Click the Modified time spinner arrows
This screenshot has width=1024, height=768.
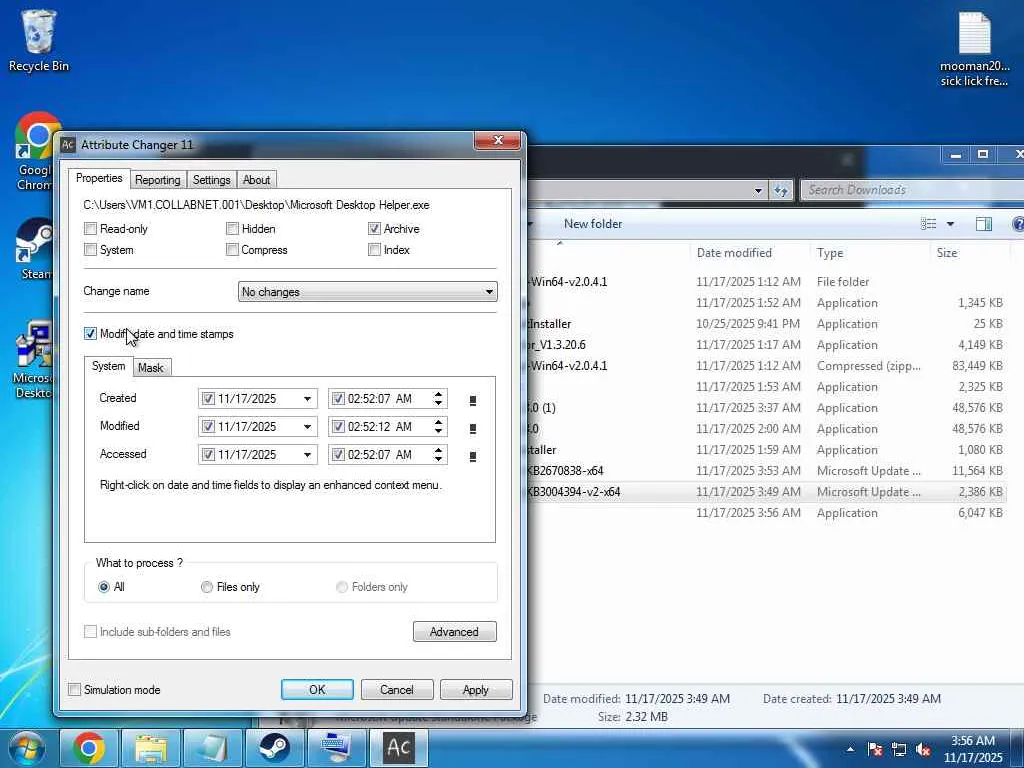(x=439, y=426)
